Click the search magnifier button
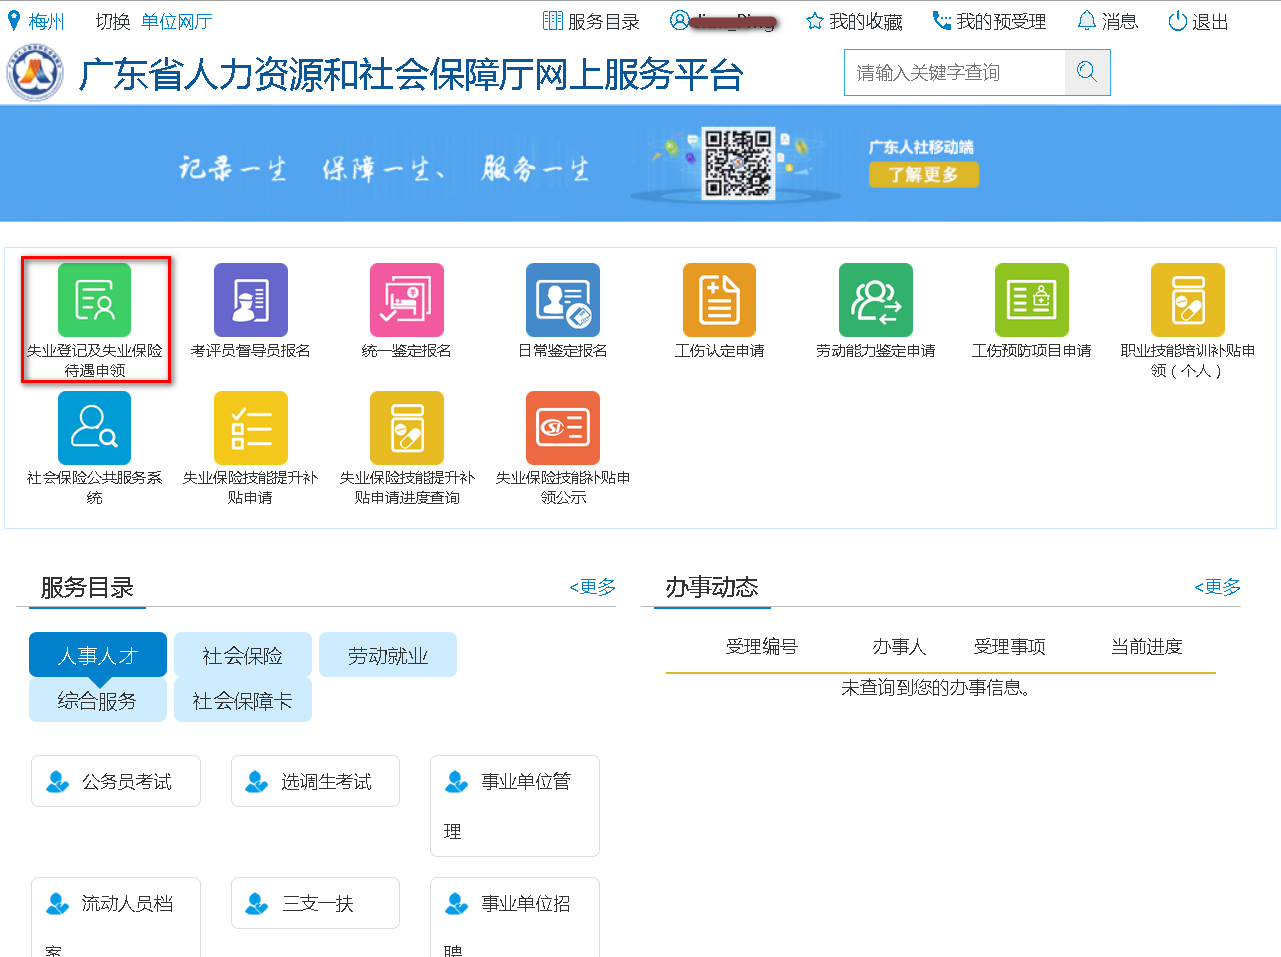The height and width of the screenshot is (957, 1281). pyautogui.click(x=1087, y=72)
